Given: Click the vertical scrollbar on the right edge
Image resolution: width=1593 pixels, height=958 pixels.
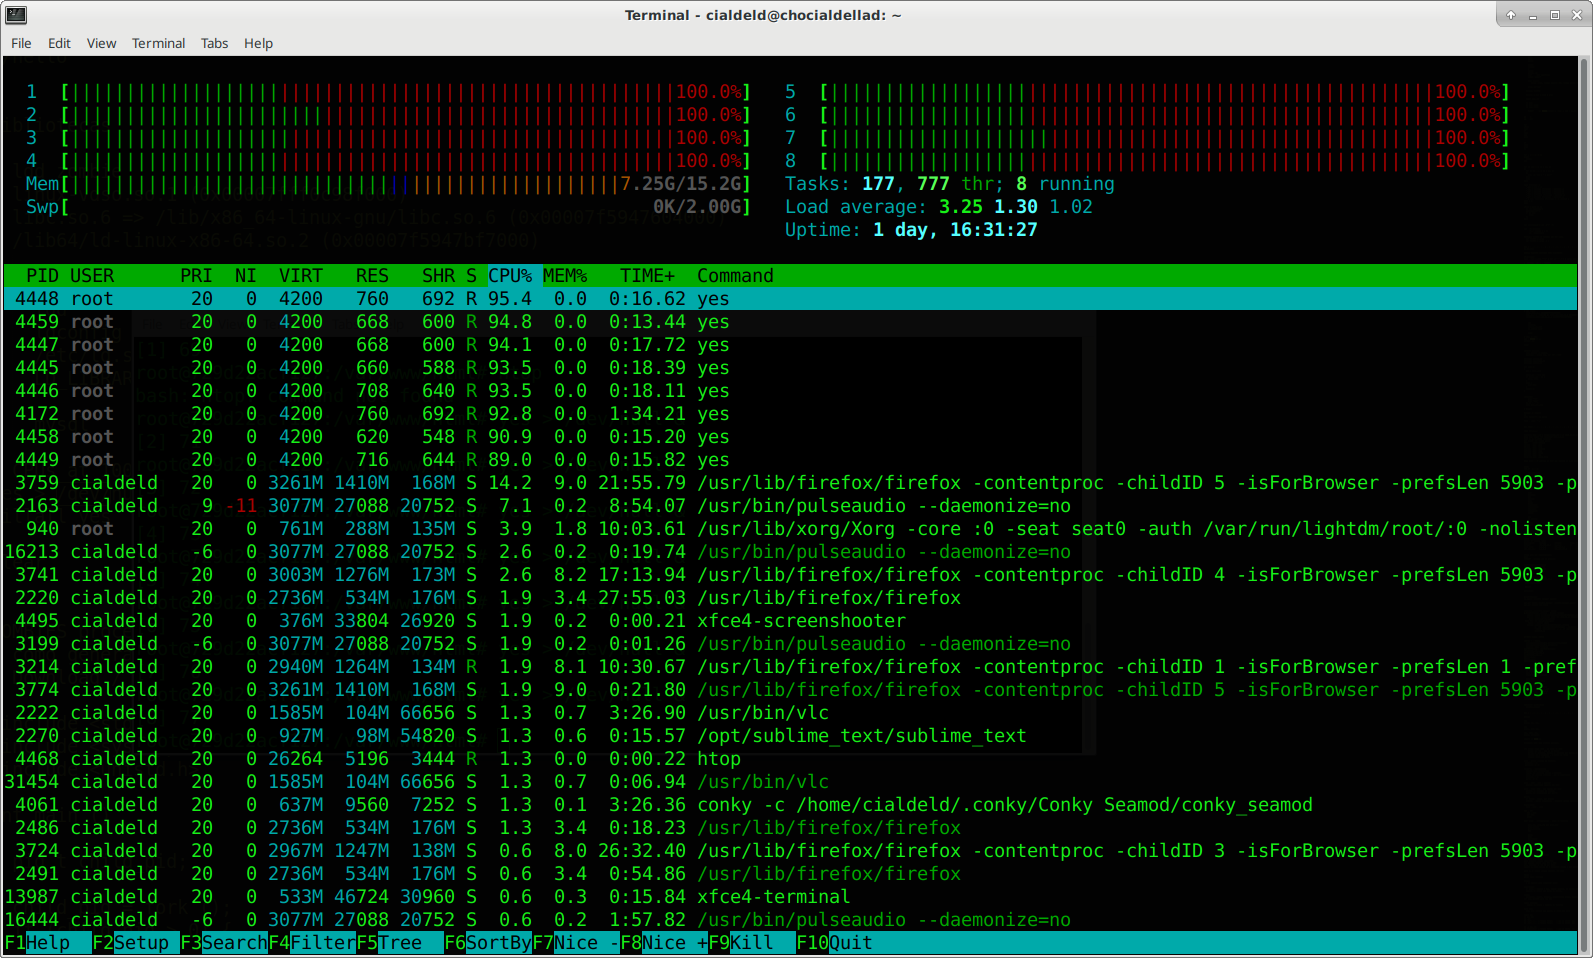Looking at the screenshot, I should pos(1584,500).
